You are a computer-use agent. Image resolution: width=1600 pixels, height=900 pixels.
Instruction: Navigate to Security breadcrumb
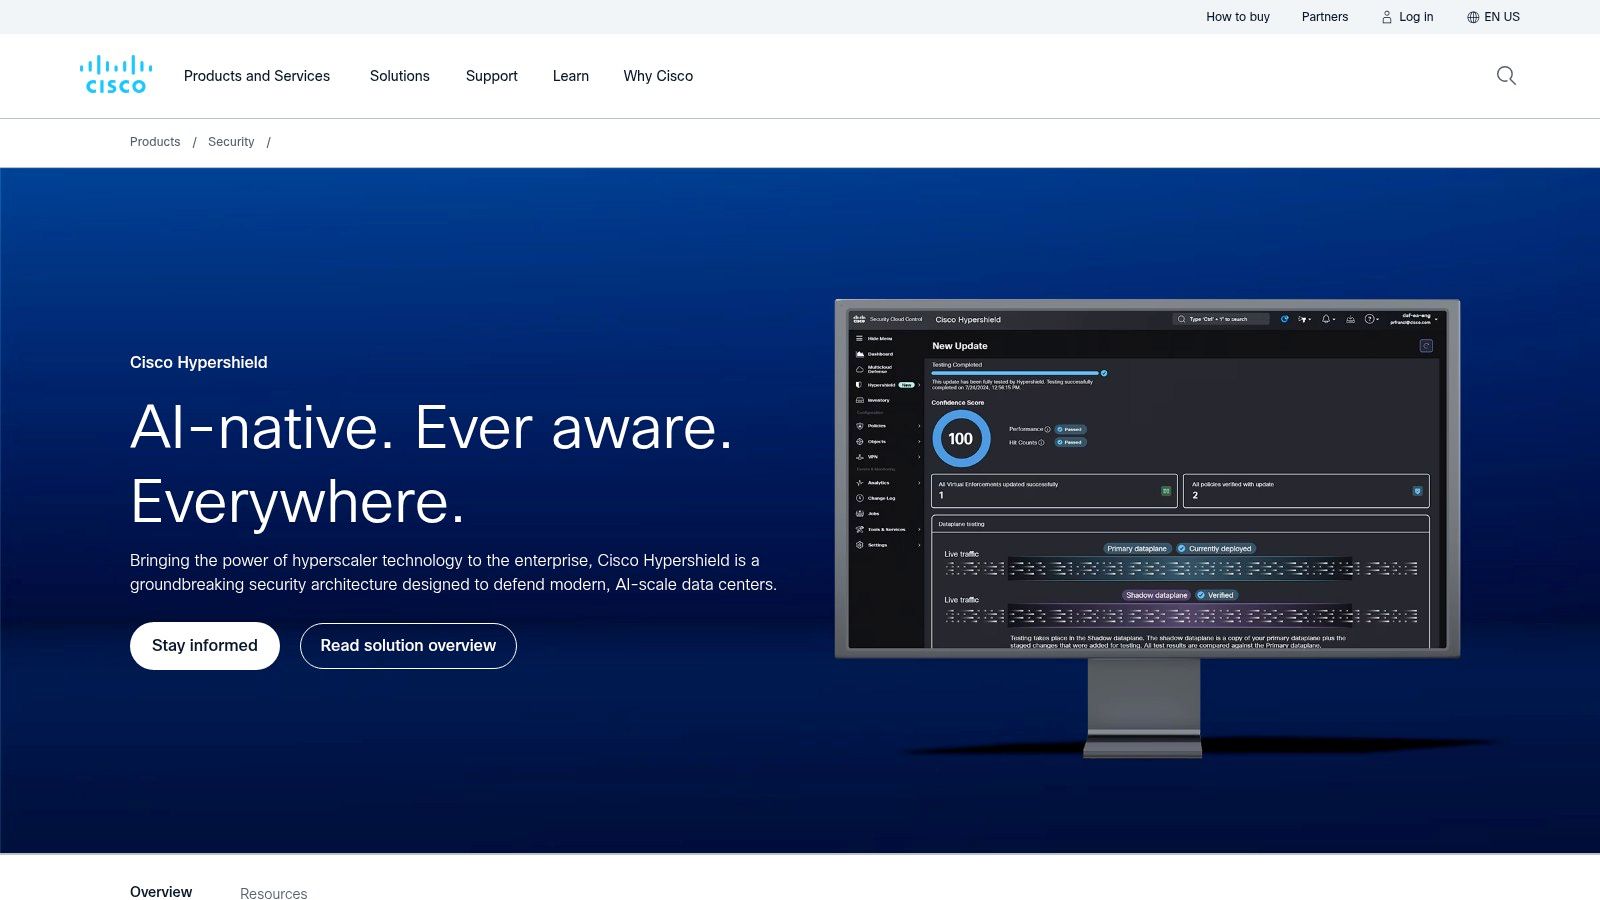(x=231, y=142)
